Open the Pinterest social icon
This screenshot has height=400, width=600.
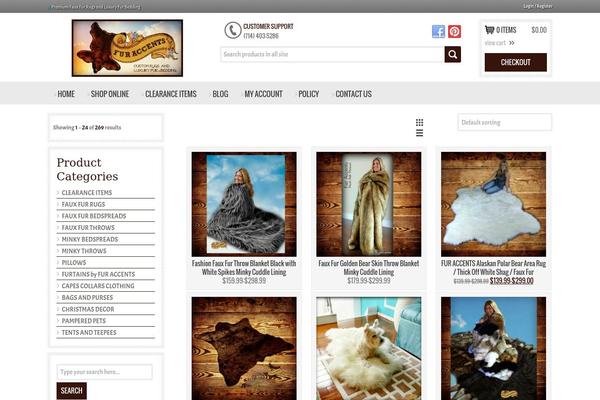(x=454, y=31)
